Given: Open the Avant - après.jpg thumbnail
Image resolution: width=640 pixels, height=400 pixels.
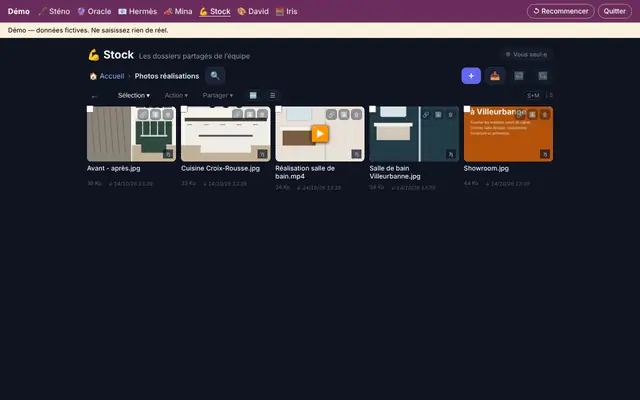Looking at the screenshot, I should coord(131,134).
